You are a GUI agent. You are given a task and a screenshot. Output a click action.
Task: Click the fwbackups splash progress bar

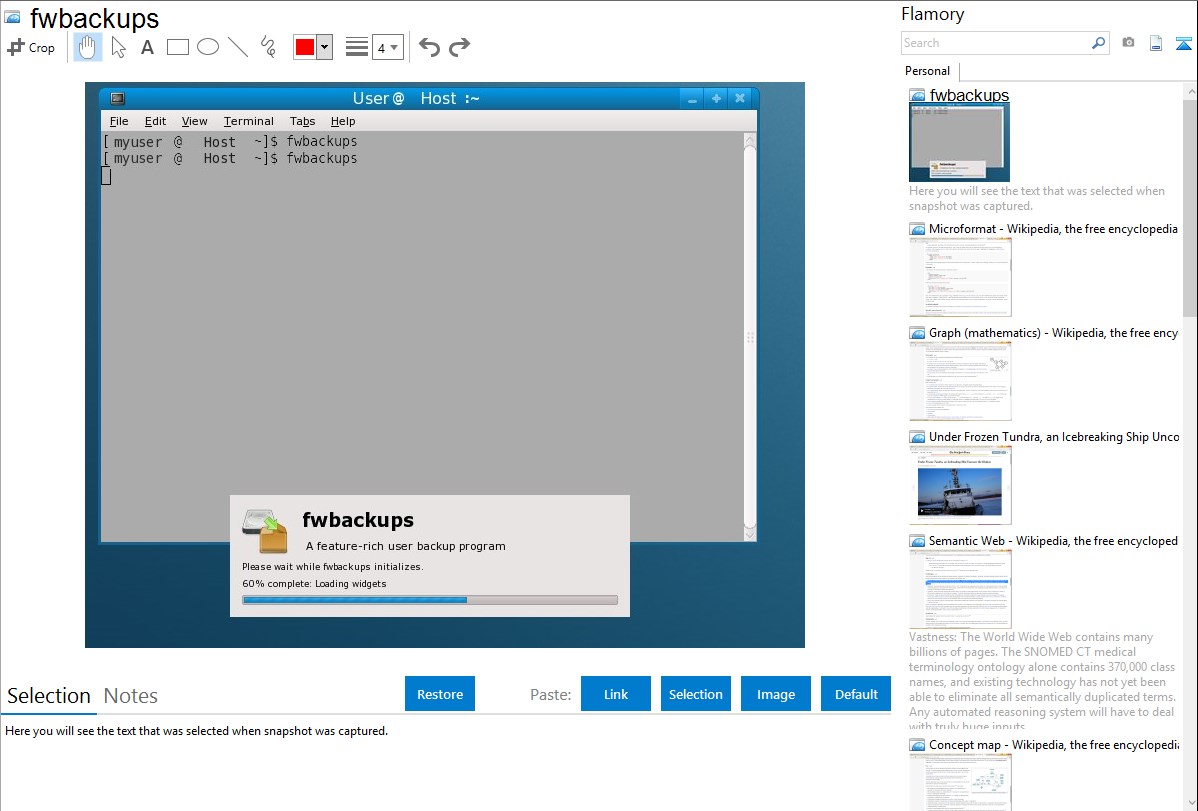[429, 600]
